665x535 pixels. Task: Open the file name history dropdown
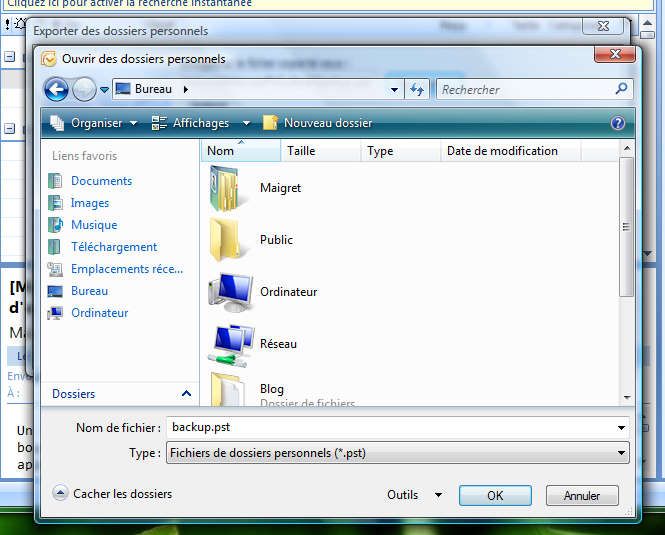point(621,428)
